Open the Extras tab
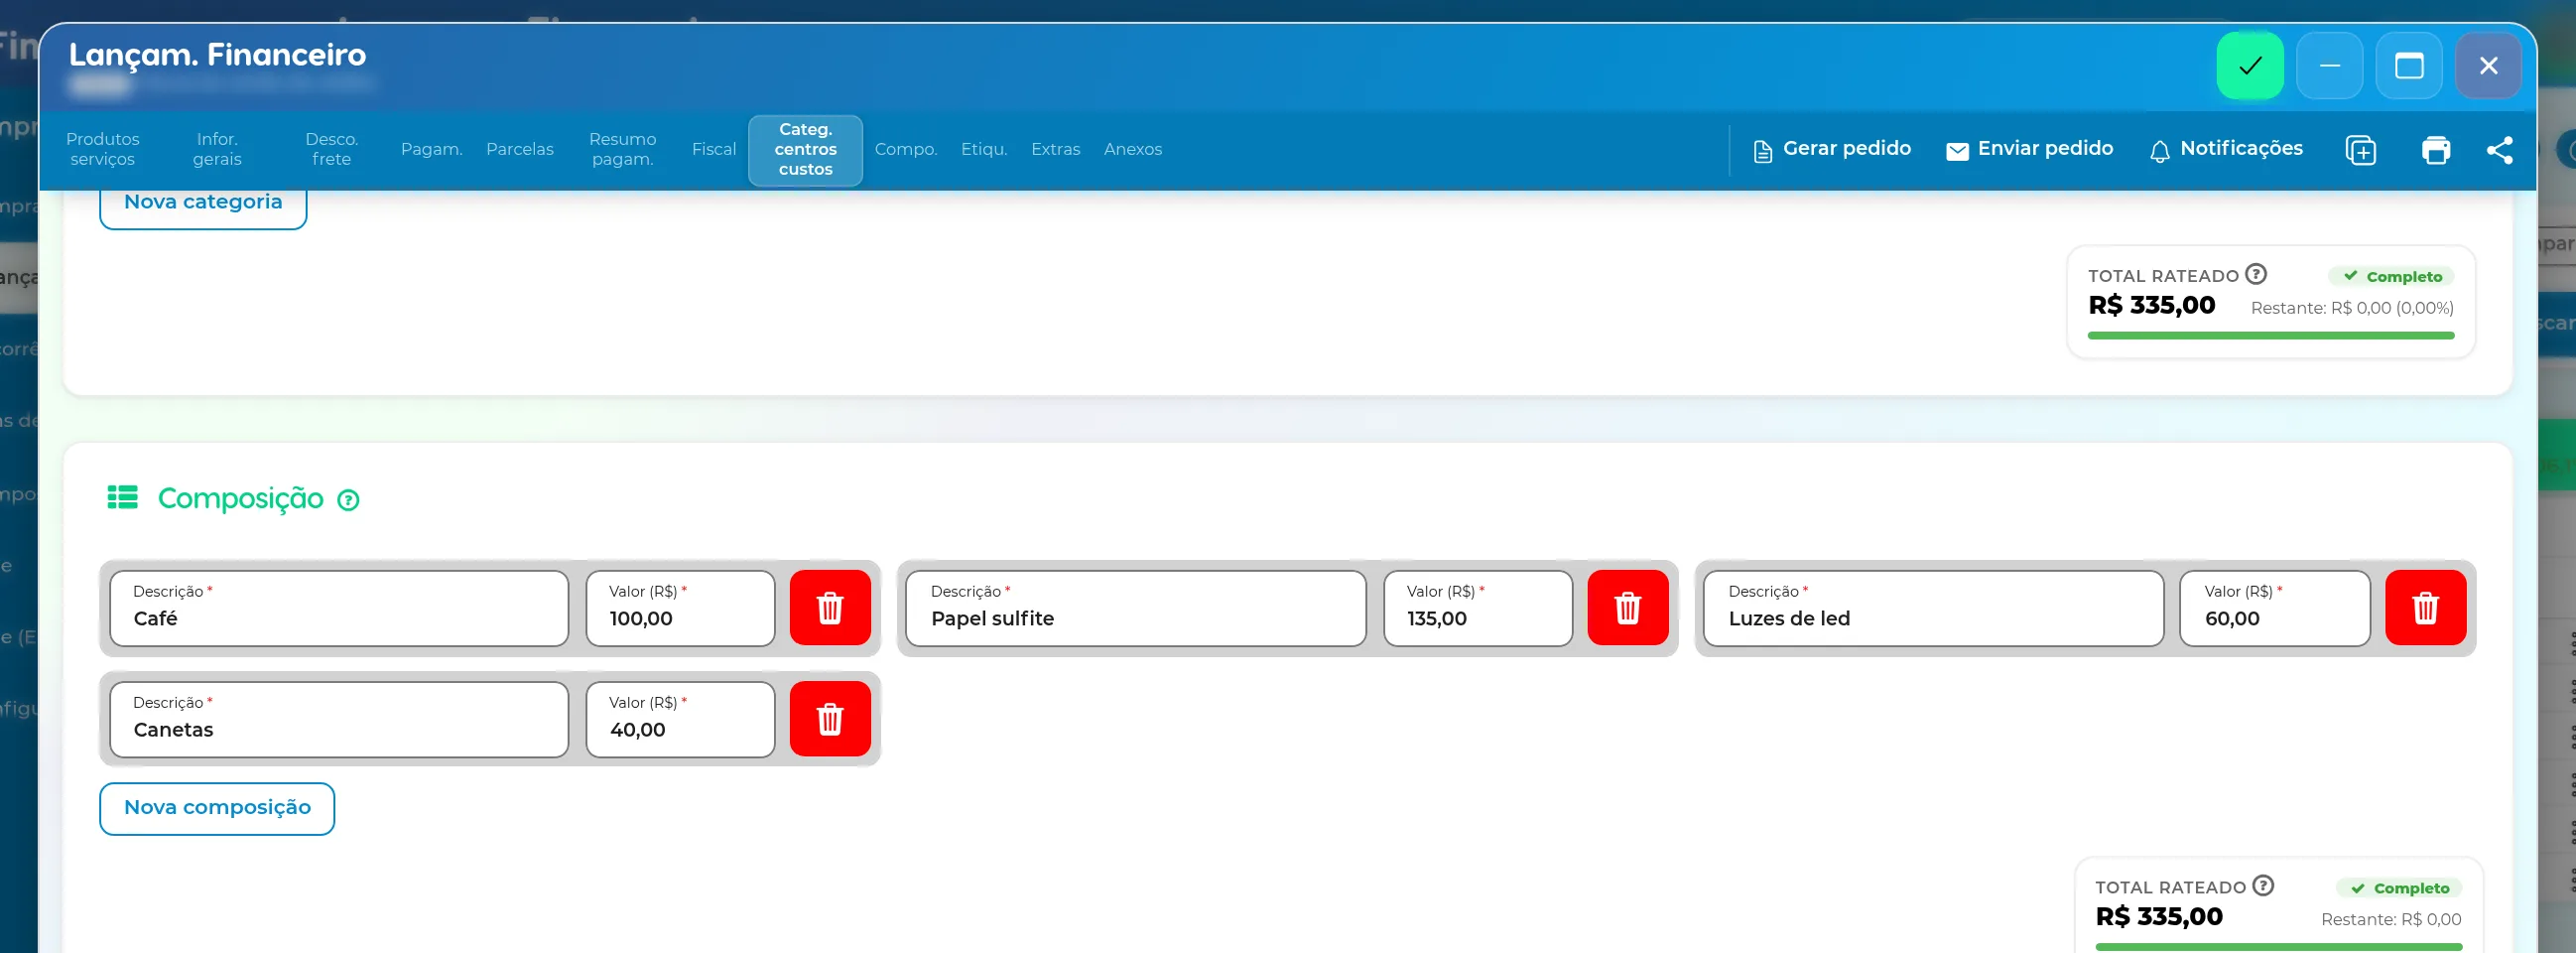Image resolution: width=2576 pixels, height=953 pixels. click(1056, 149)
